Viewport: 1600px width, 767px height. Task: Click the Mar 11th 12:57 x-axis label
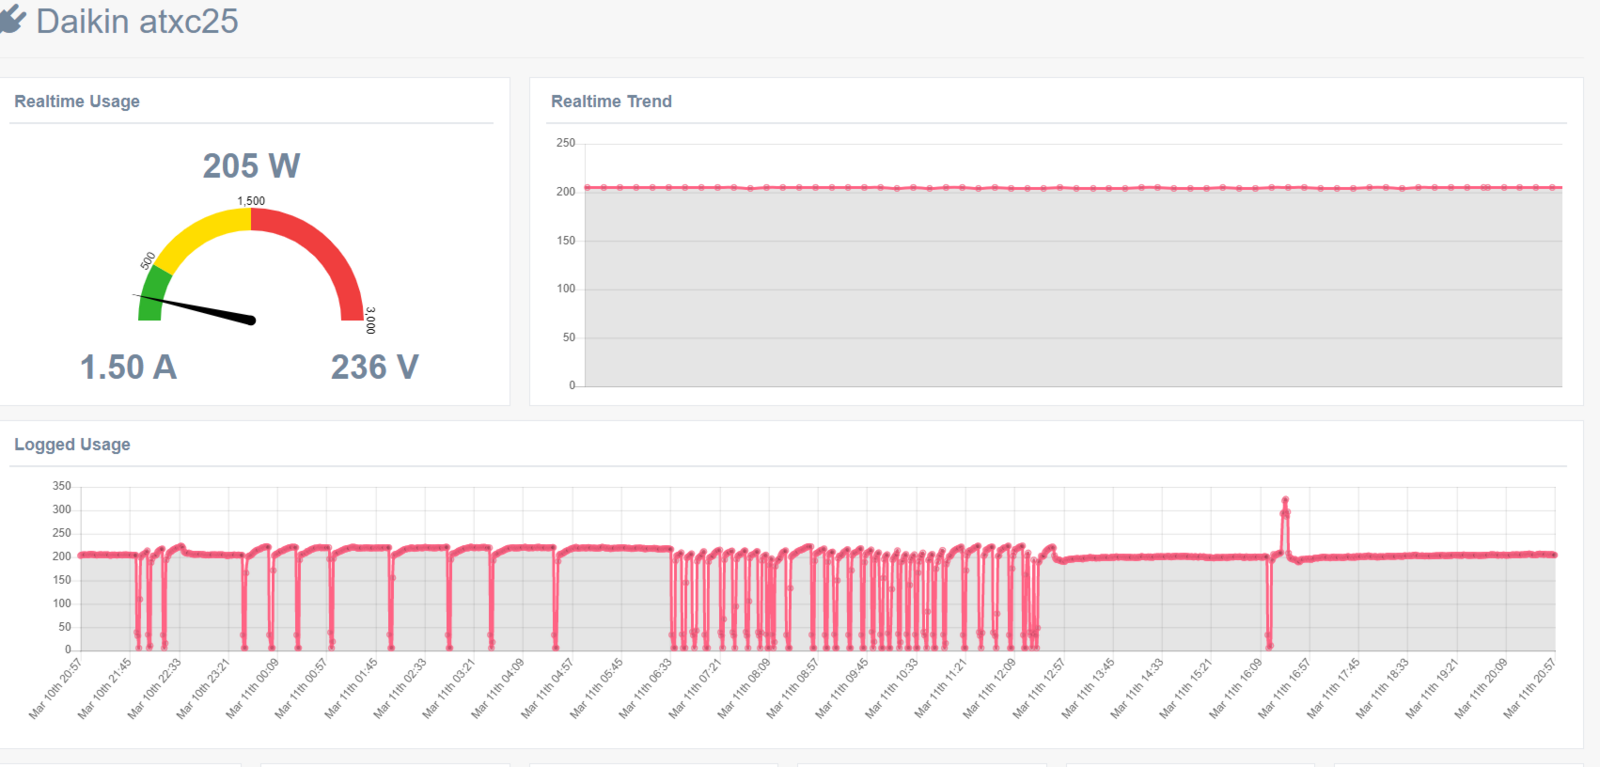1039,688
